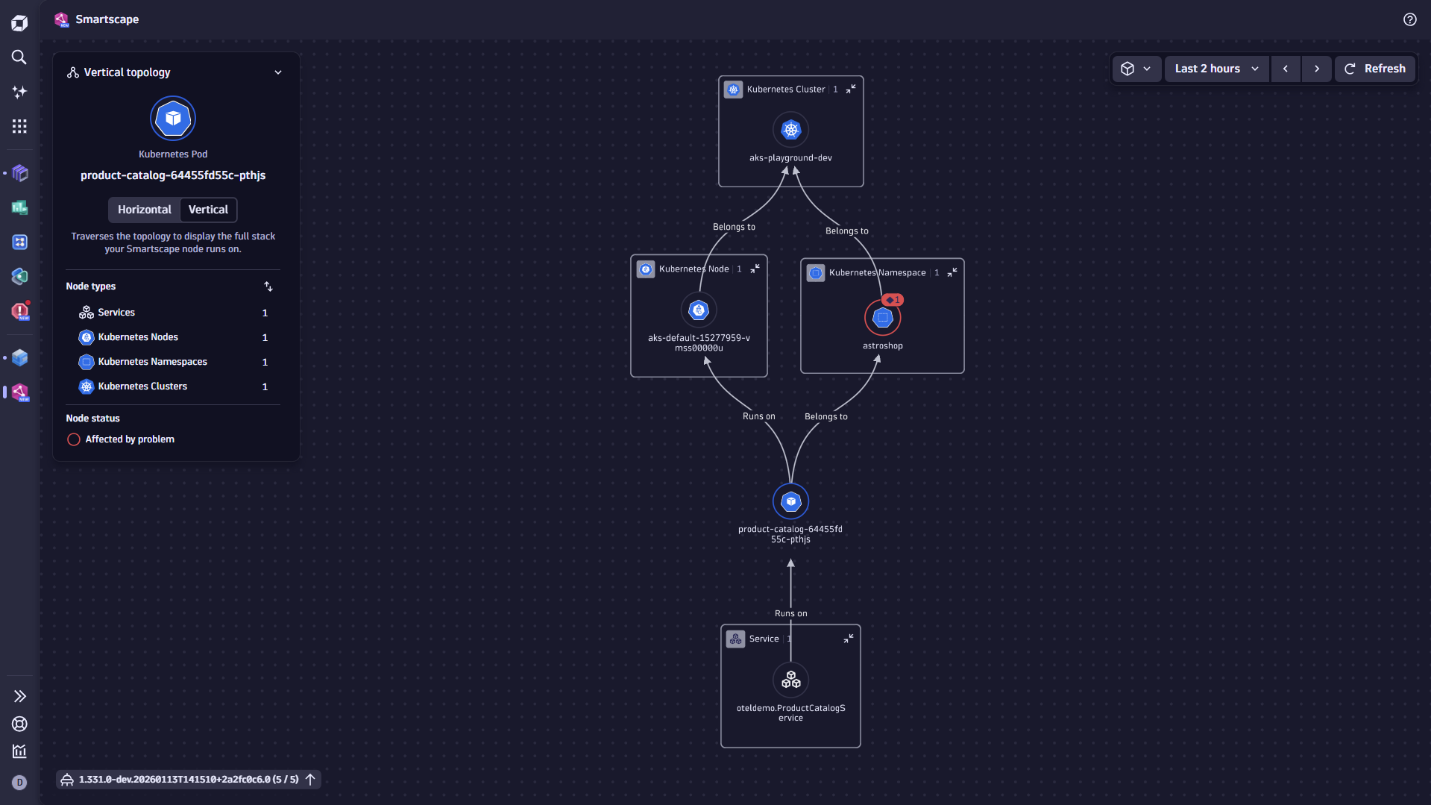
Task: Select the AI assistant sparkles icon in sidebar
Action: pyautogui.click(x=18, y=91)
